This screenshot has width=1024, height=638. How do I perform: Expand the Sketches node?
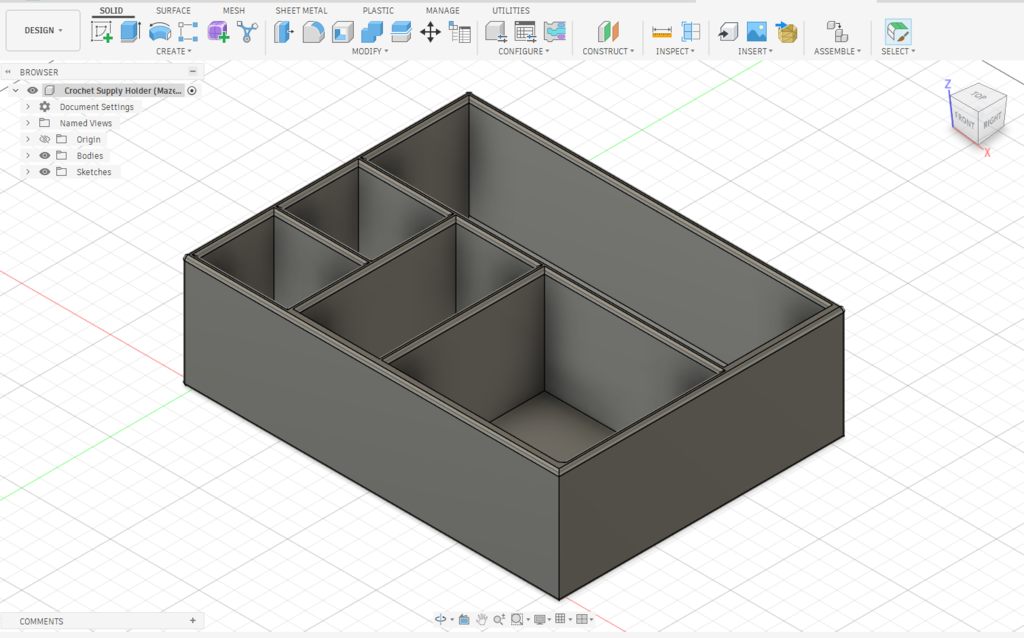pyautogui.click(x=28, y=172)
